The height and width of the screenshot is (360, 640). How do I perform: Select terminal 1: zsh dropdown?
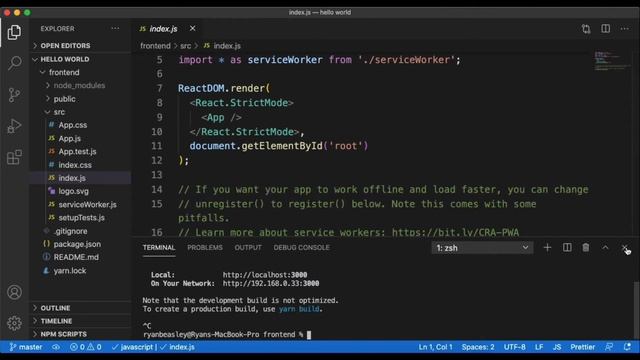coord(482,248)
